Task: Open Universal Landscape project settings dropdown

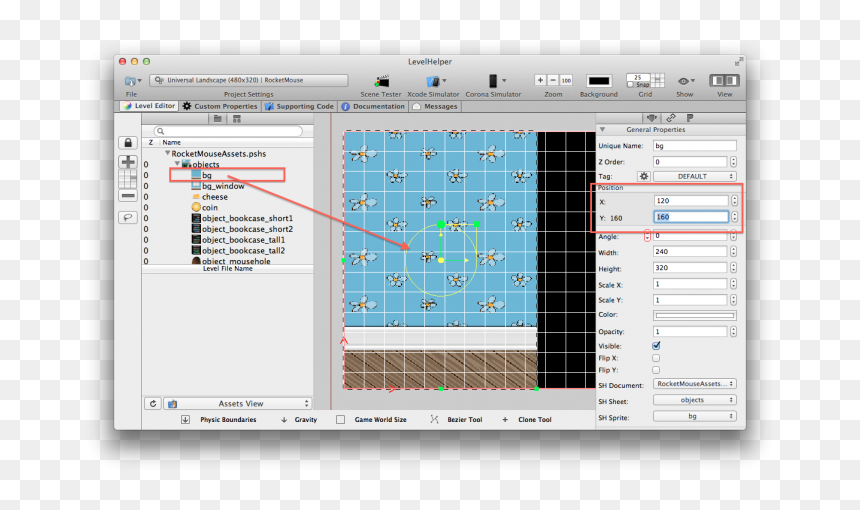Action: (248, 80)
